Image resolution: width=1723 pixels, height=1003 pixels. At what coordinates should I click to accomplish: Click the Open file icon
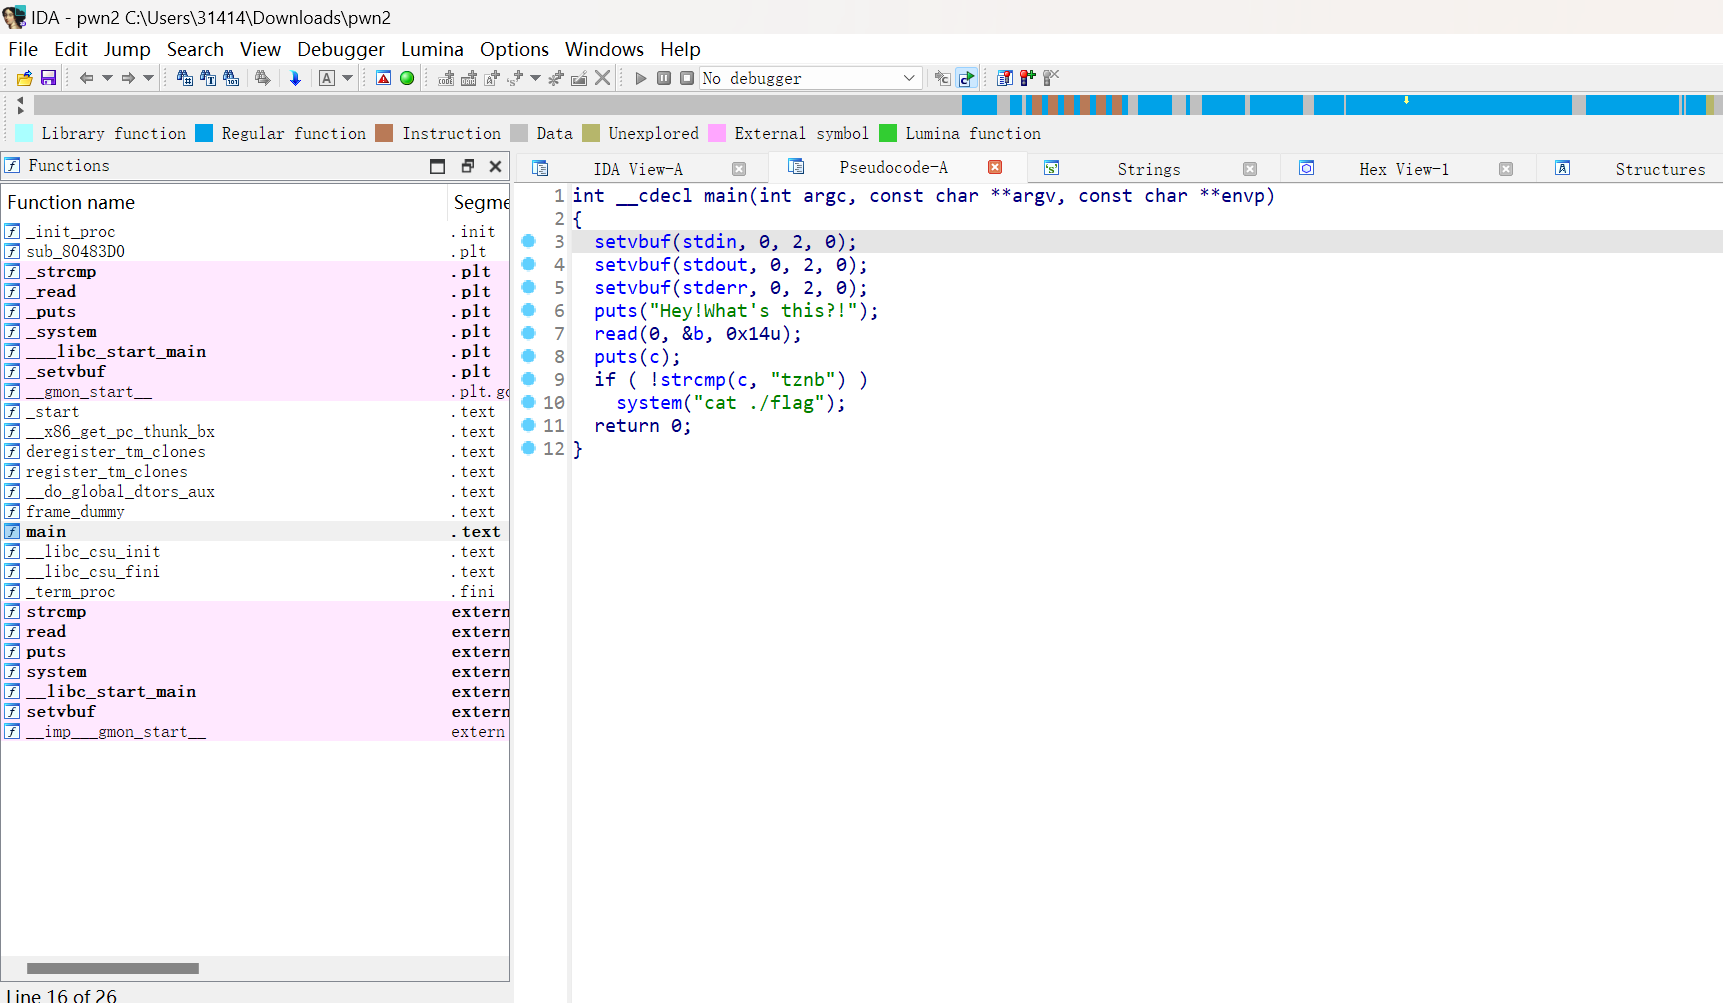(x=25, y=78)
